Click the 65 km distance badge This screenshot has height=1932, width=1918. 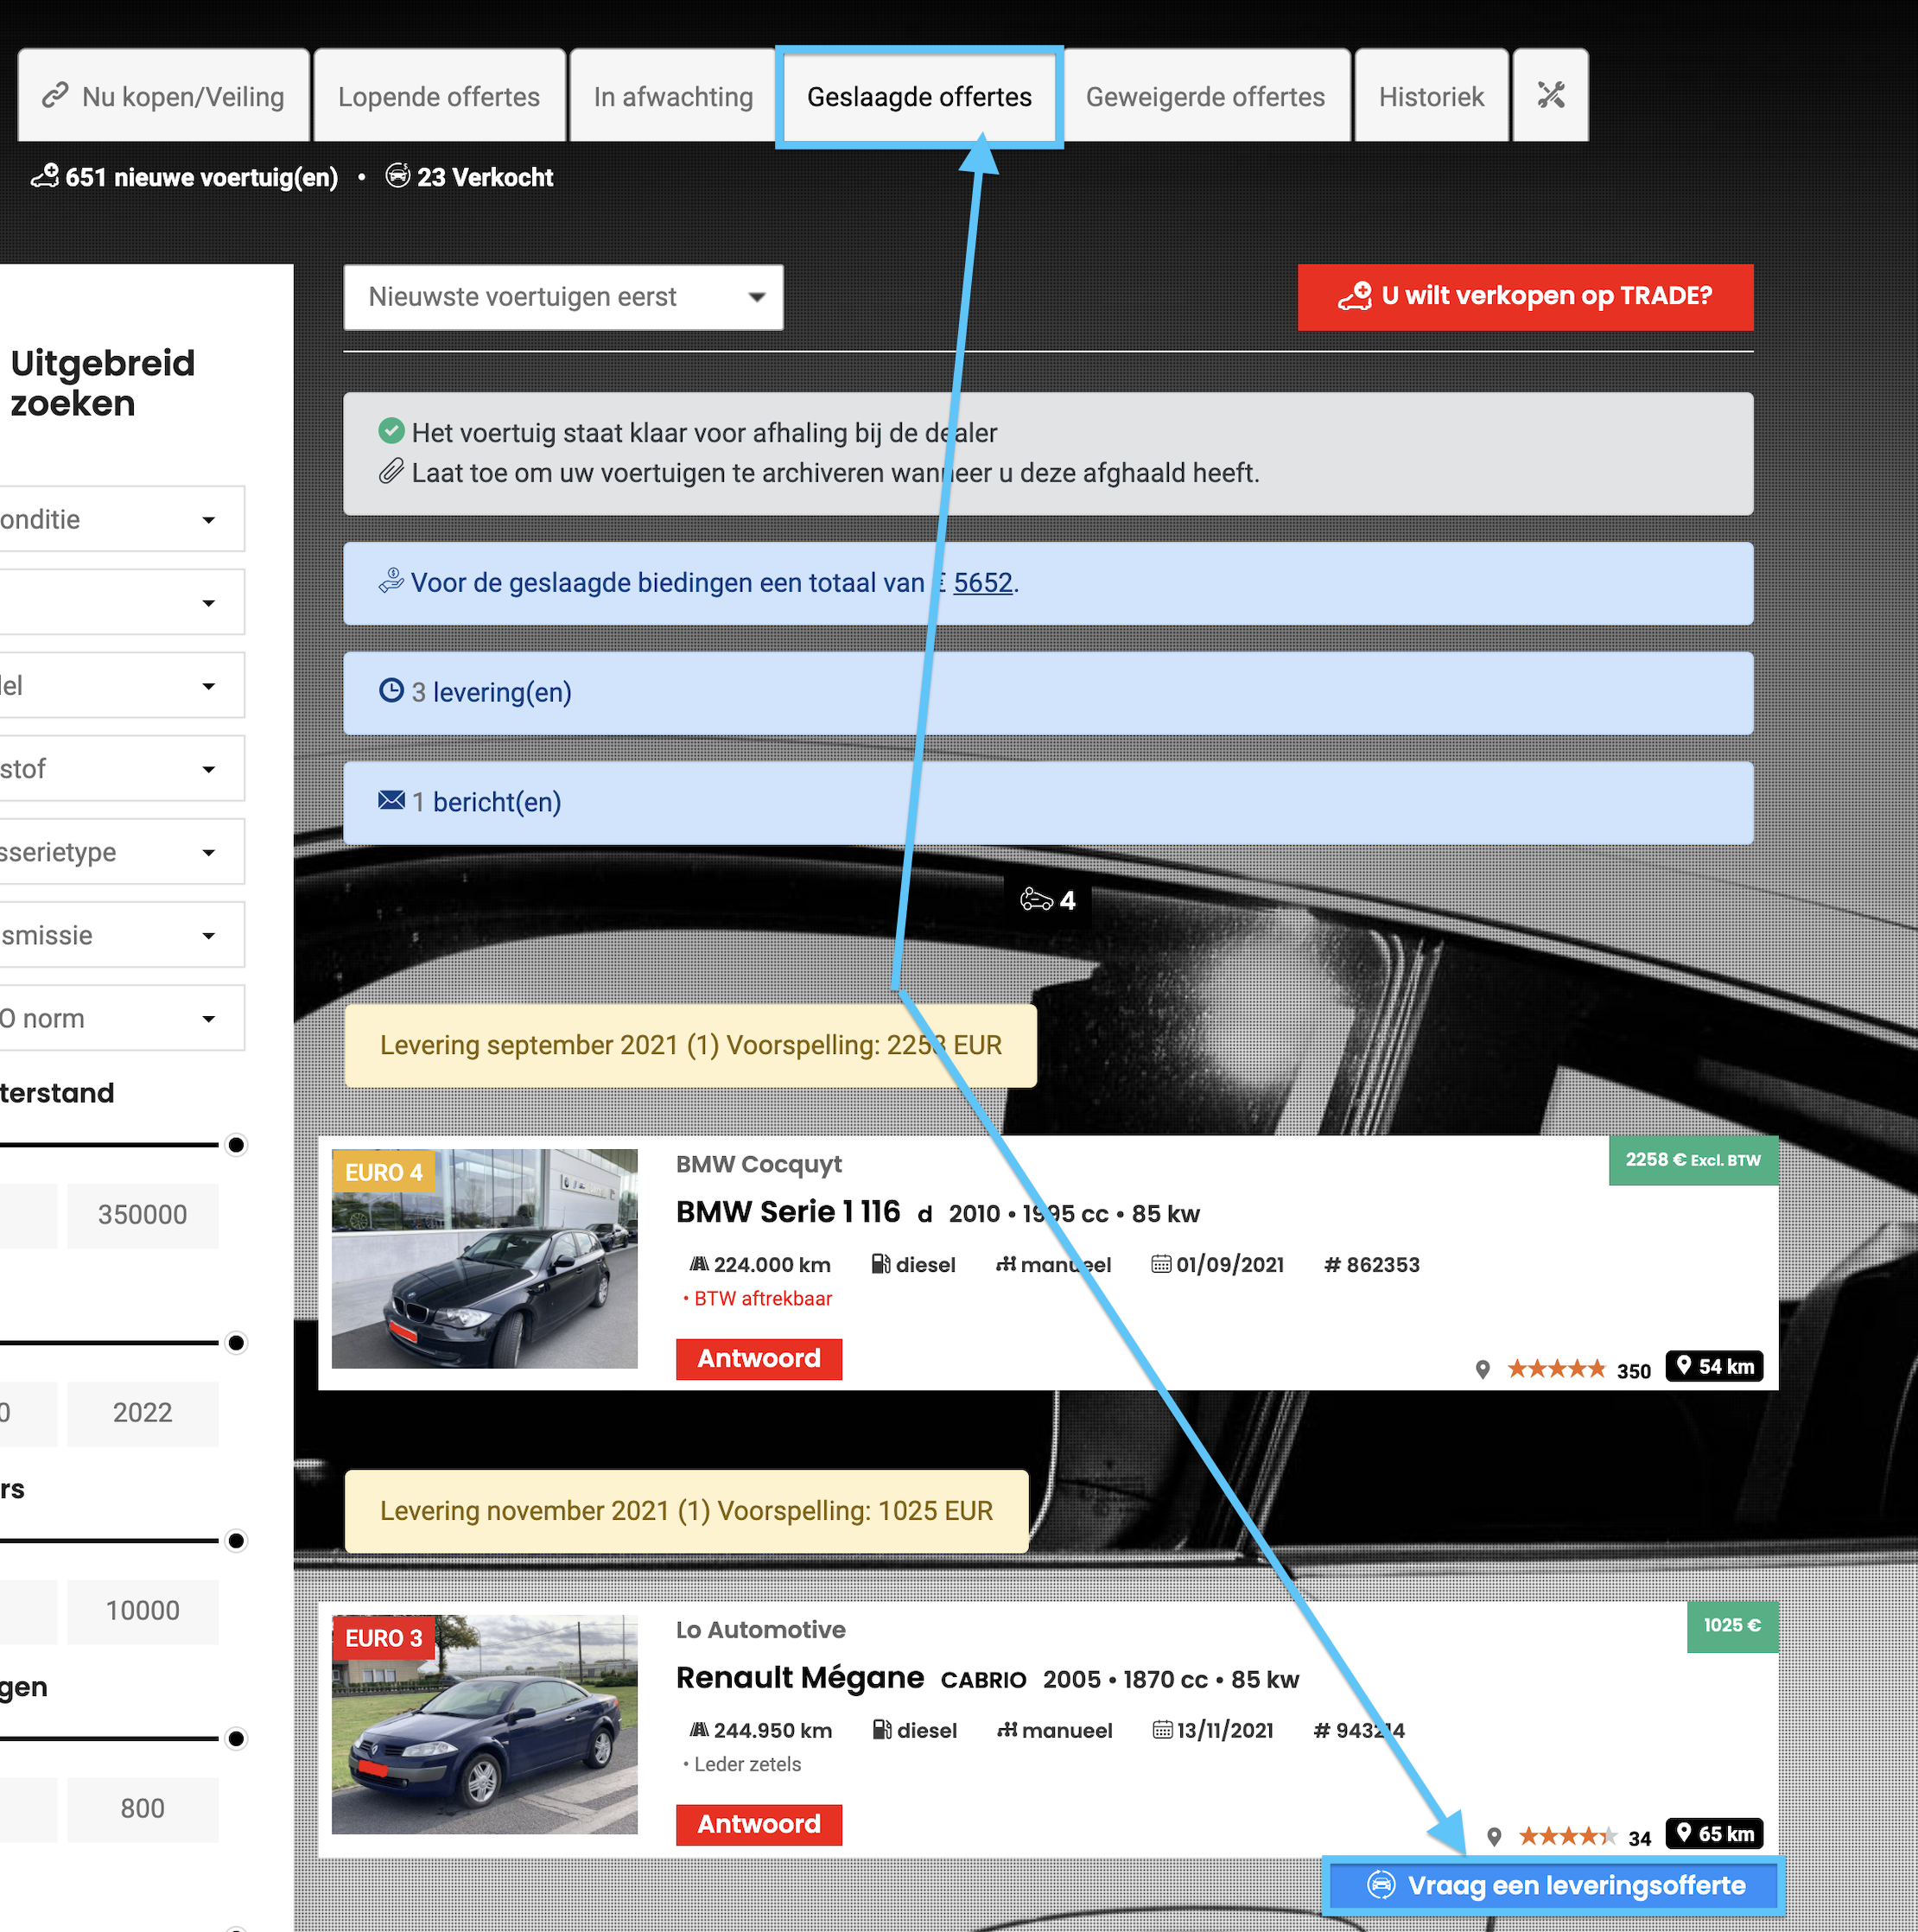tap(1714, 1833)
